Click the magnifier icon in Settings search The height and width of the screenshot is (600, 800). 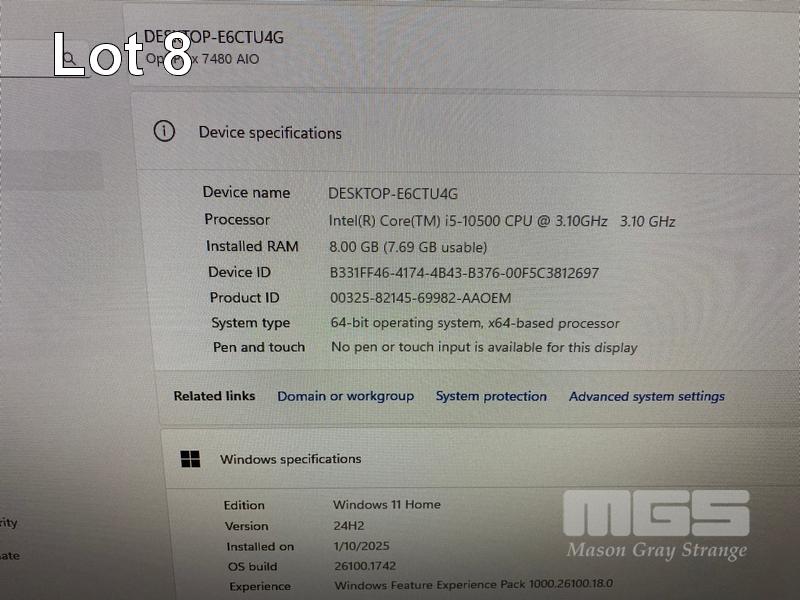pos(70,59)
